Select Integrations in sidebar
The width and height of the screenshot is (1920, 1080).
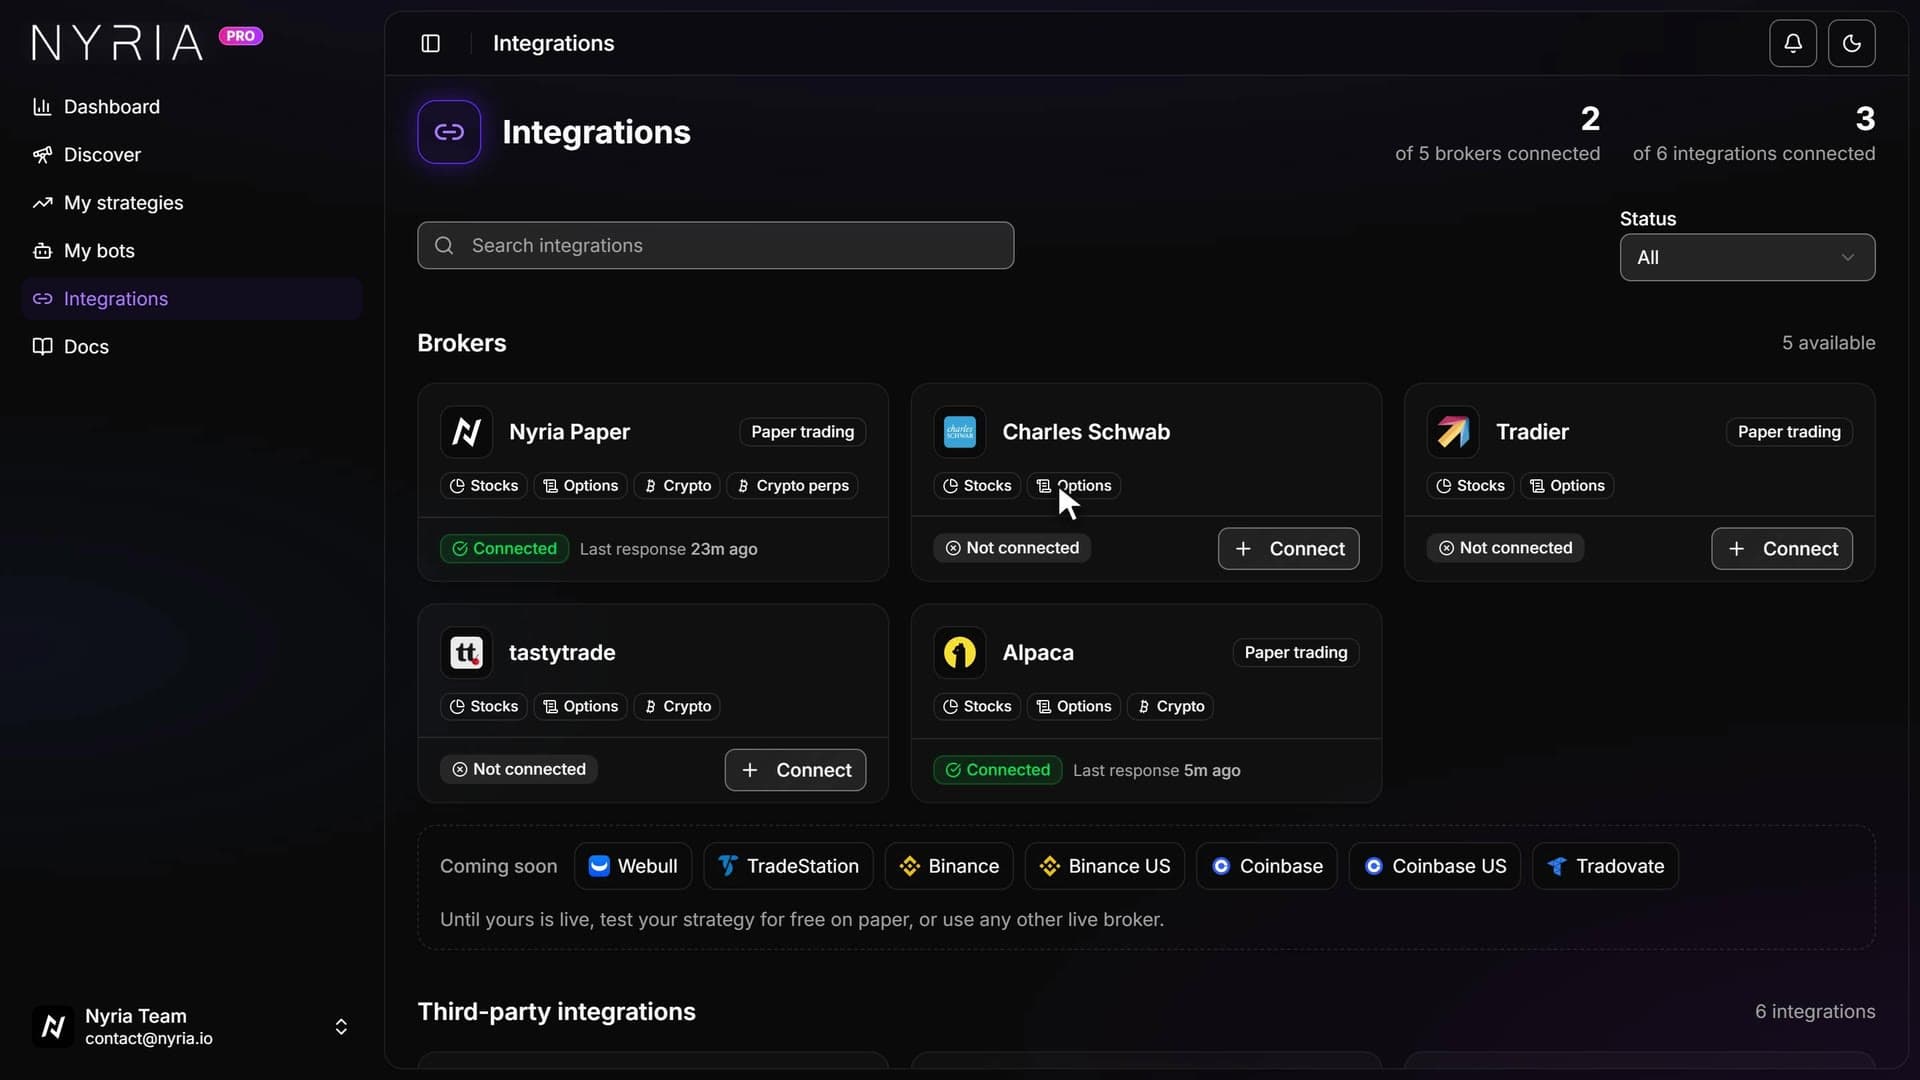pyautogui.click(x=192, y=299)
